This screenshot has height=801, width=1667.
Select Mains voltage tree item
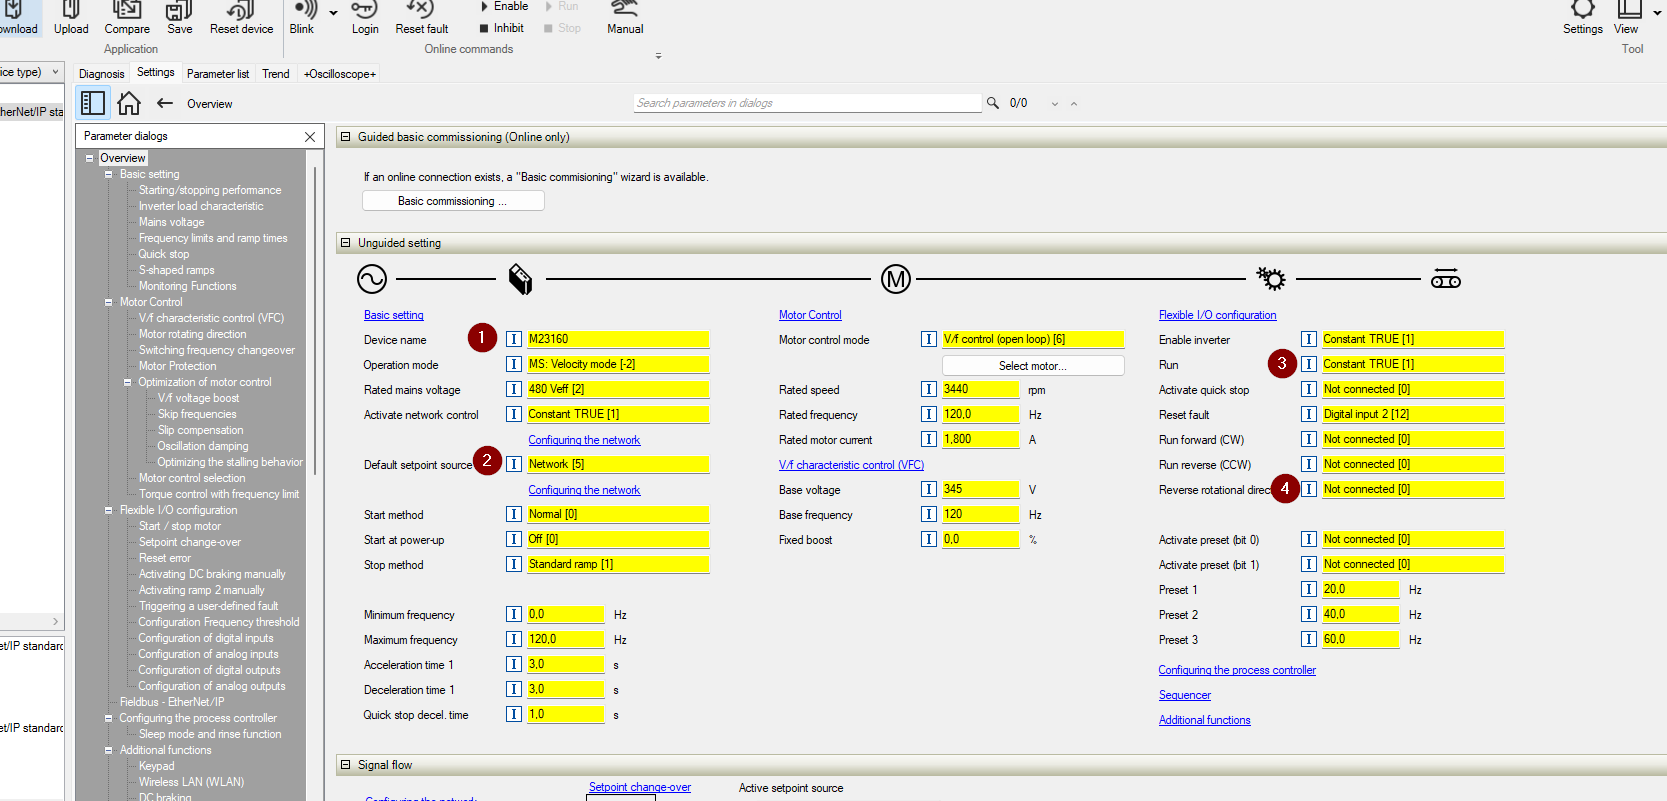171,222
